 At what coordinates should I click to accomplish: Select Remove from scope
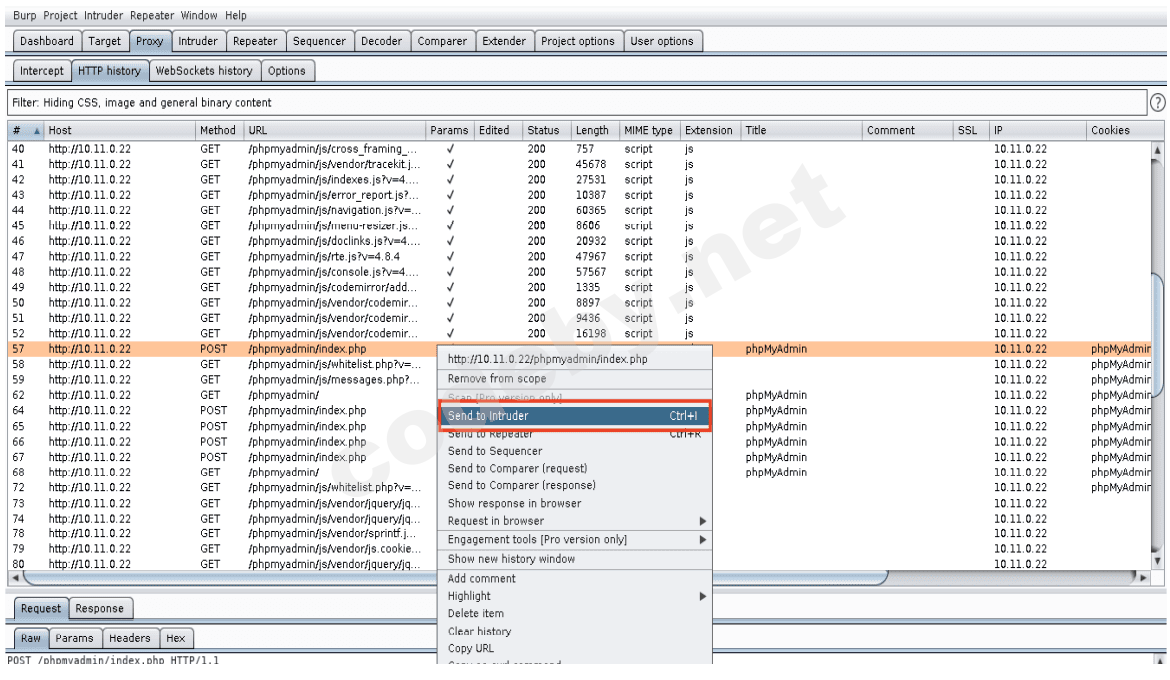573,379
